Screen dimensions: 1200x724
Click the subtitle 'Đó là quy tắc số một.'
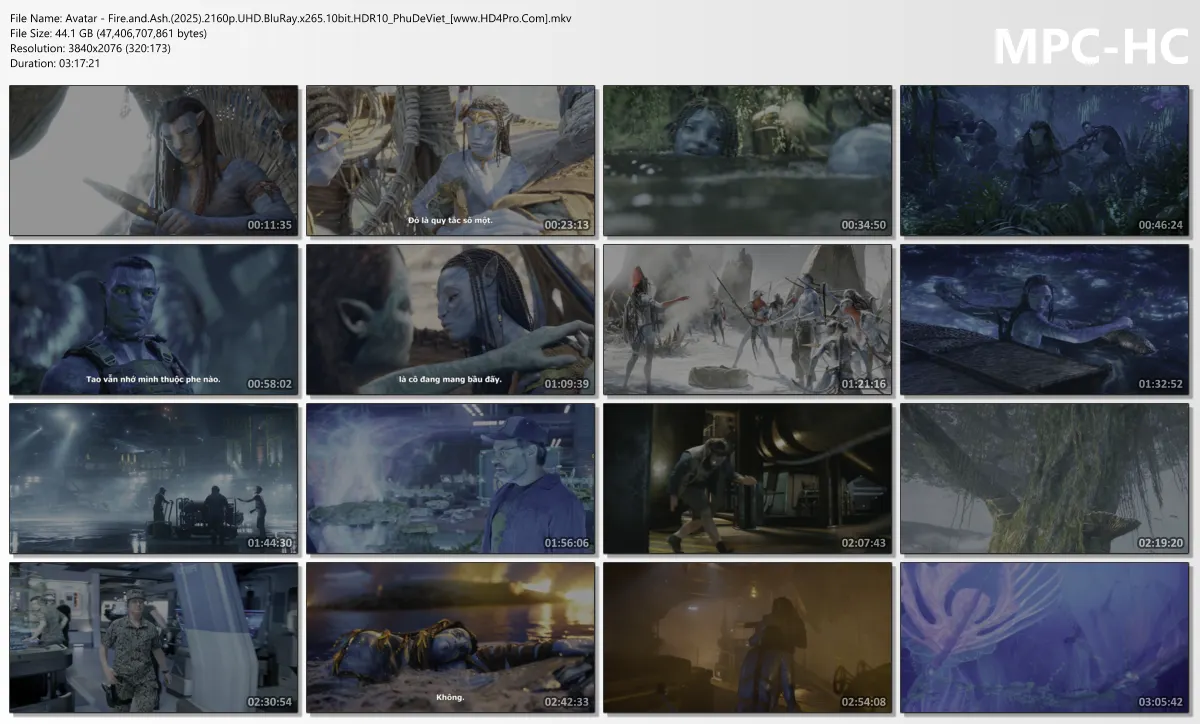[x=451, y=220]
